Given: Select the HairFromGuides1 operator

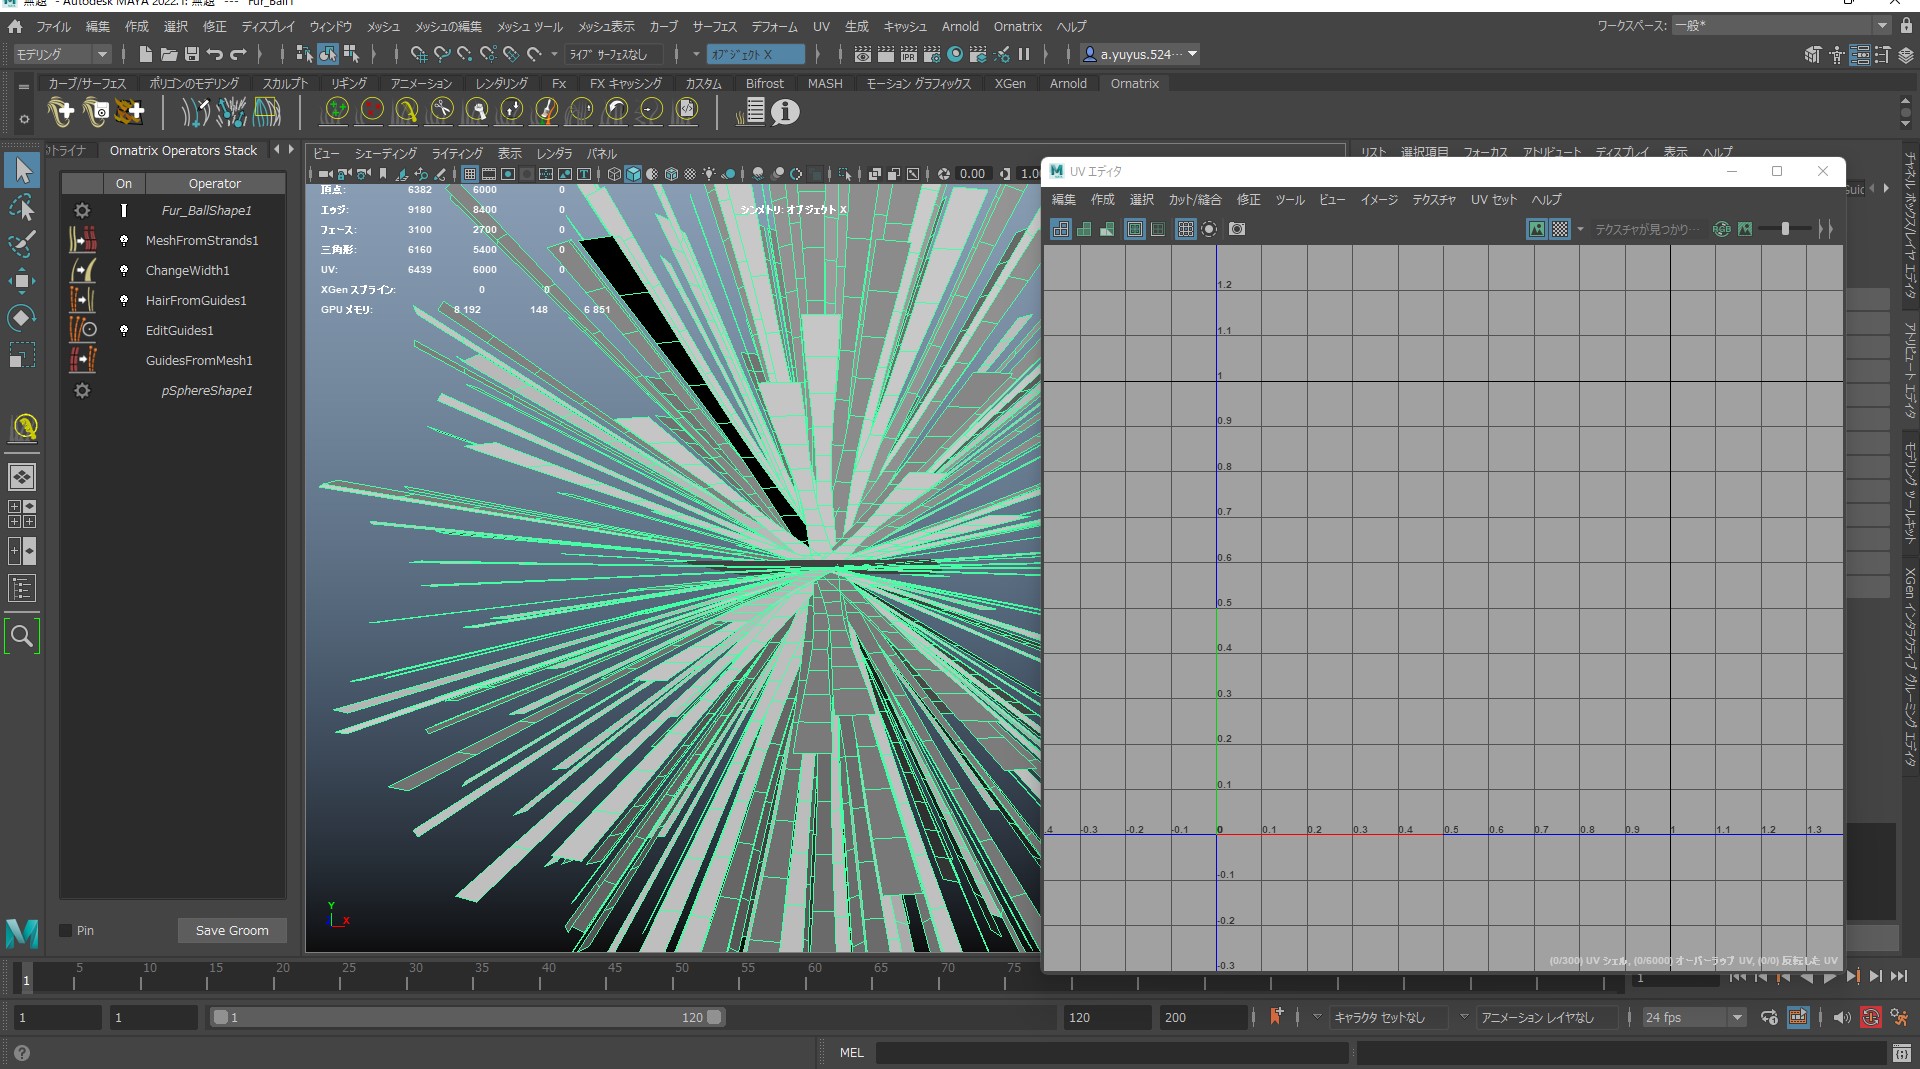Looking at the screenshot, I should tap(196, 300).
